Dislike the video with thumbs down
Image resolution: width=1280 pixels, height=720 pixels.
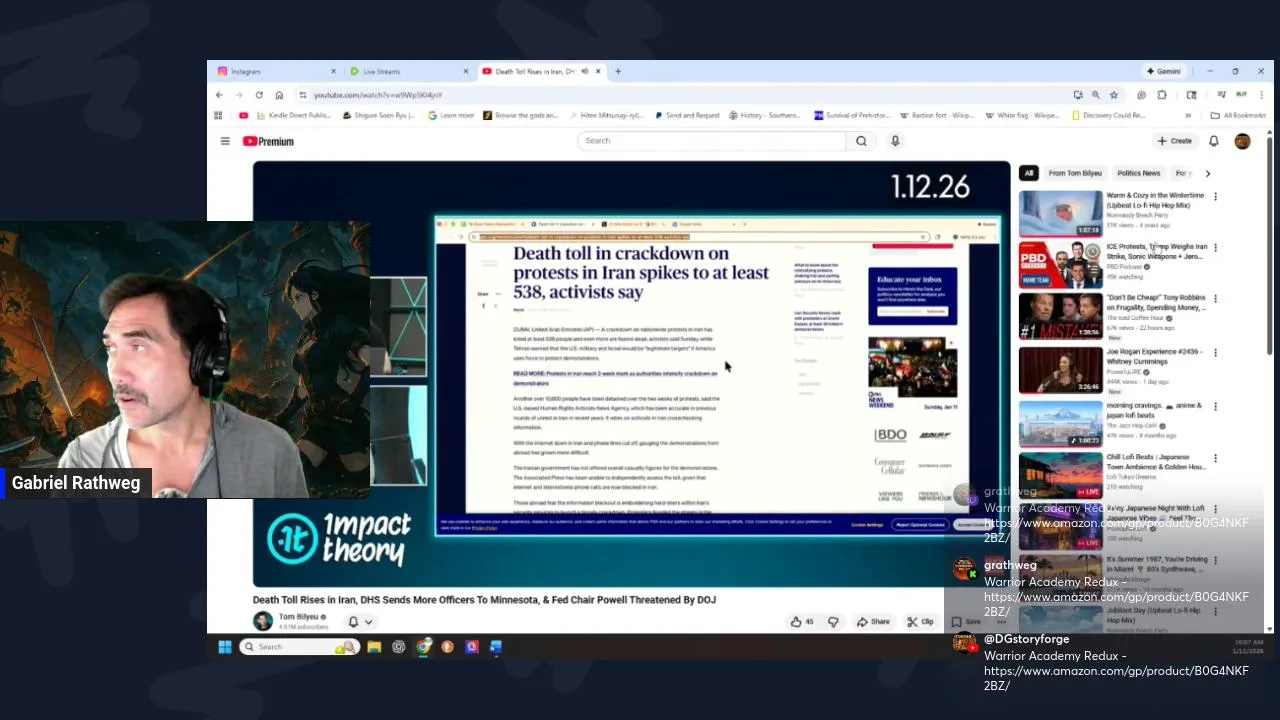click(x=833, y=622)
